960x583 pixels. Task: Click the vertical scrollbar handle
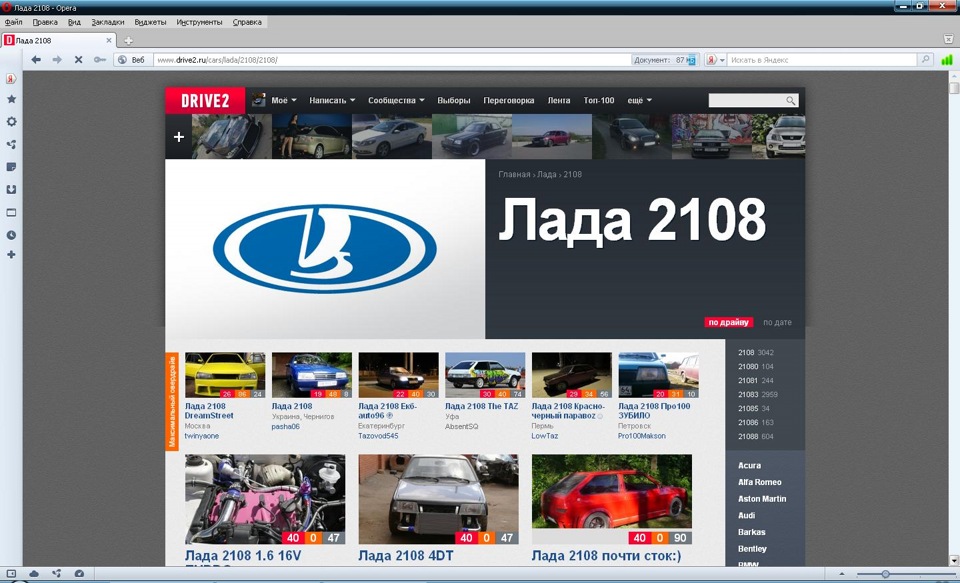click(x=954, y=88)
